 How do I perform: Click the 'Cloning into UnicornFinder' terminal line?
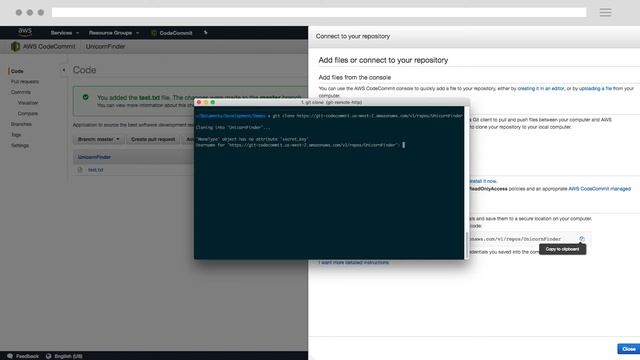233,127
